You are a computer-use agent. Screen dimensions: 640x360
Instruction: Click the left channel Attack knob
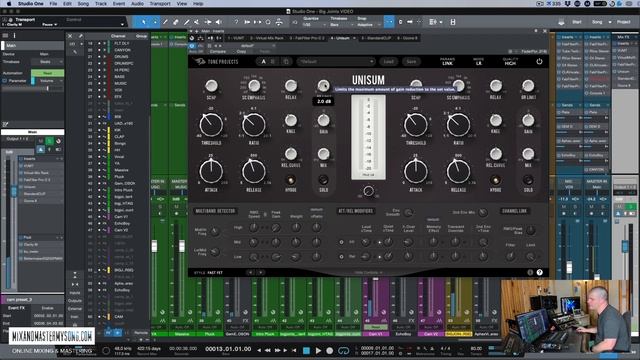(211, 171)
